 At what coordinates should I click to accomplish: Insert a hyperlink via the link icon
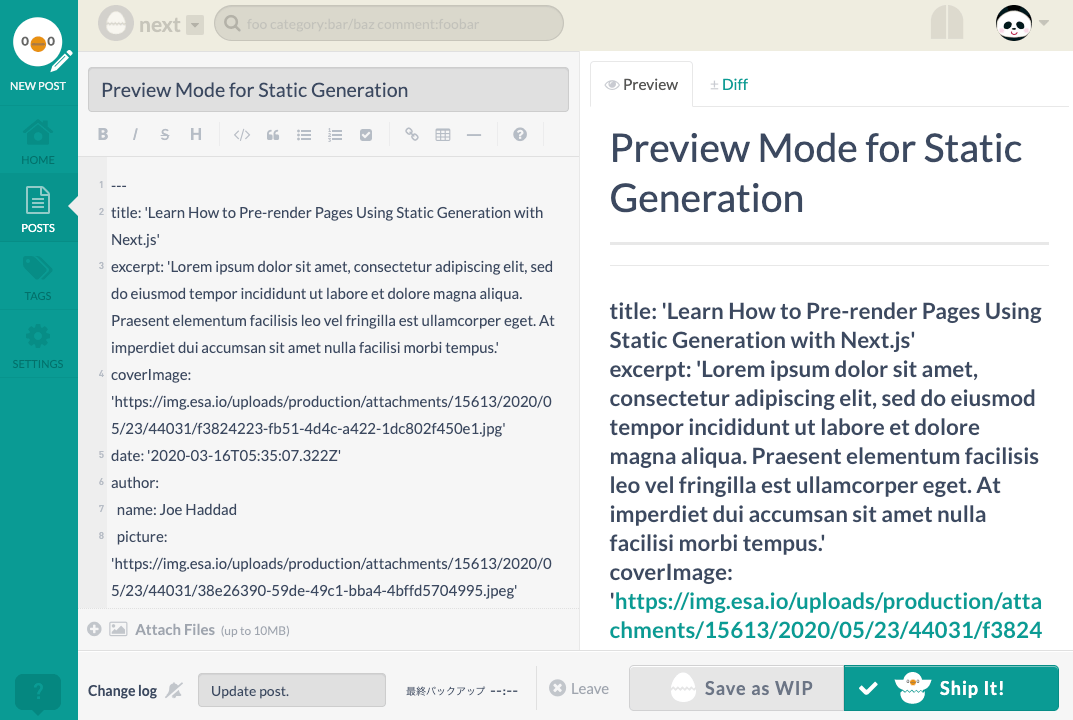(411, 135)
